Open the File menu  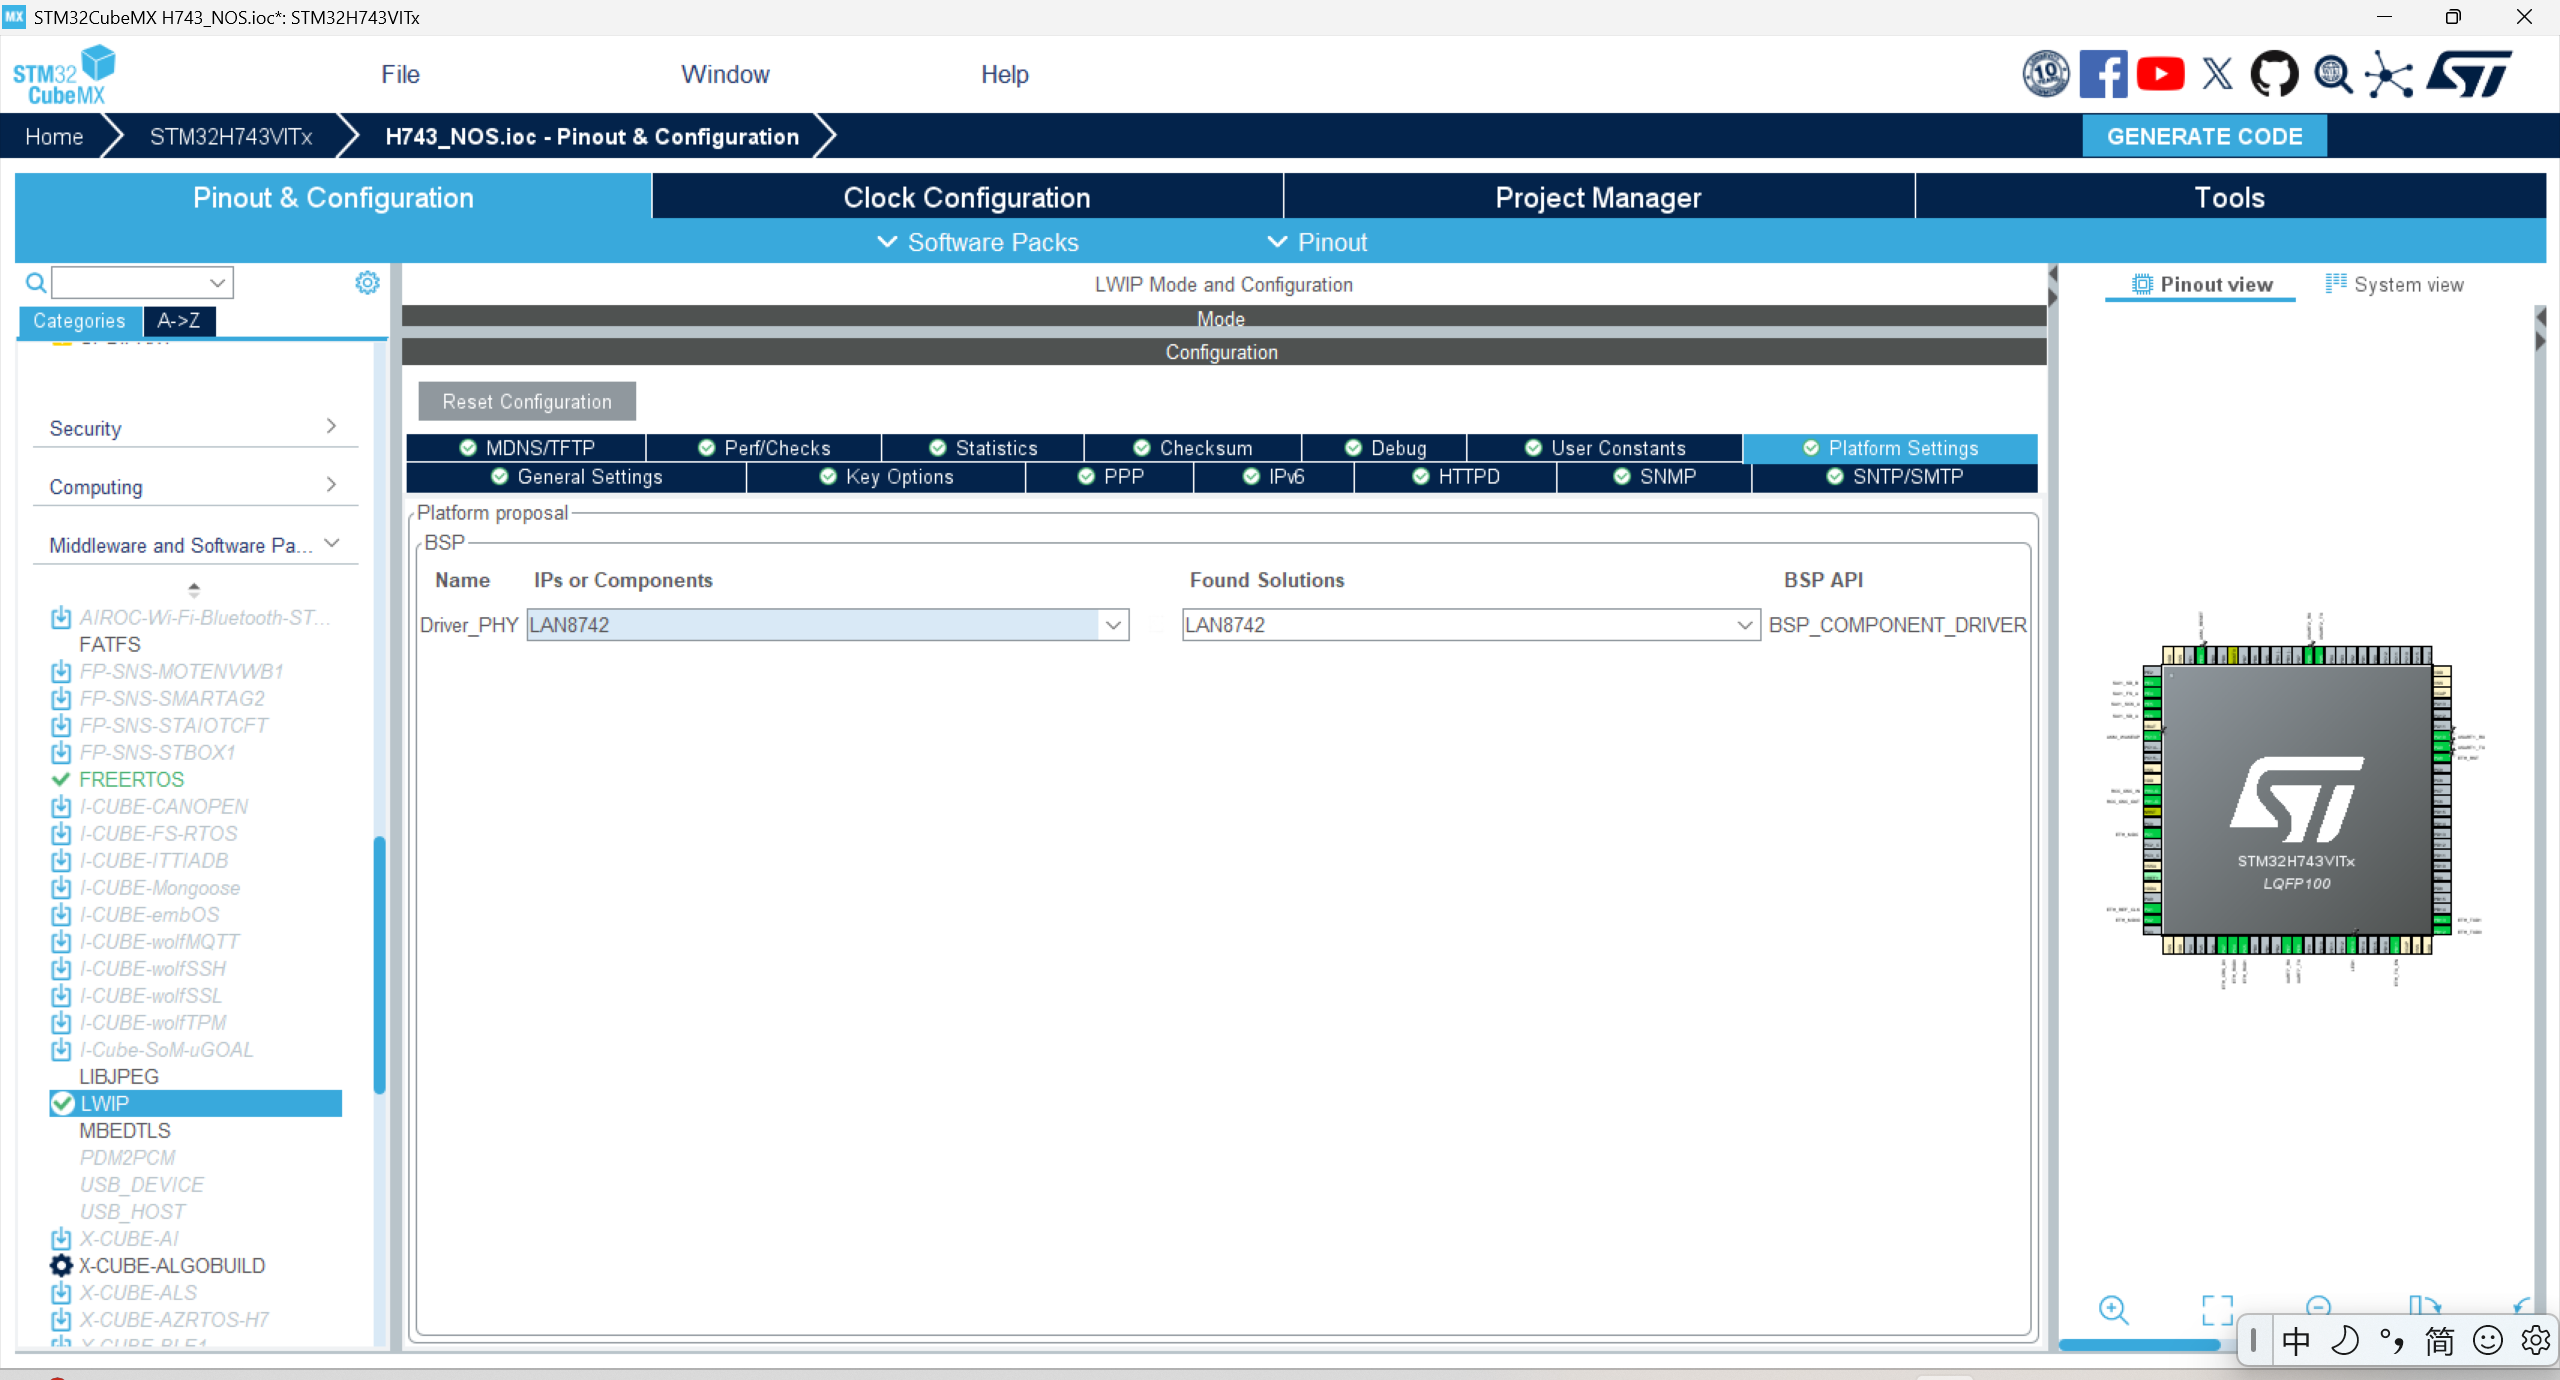coord(400,74)
